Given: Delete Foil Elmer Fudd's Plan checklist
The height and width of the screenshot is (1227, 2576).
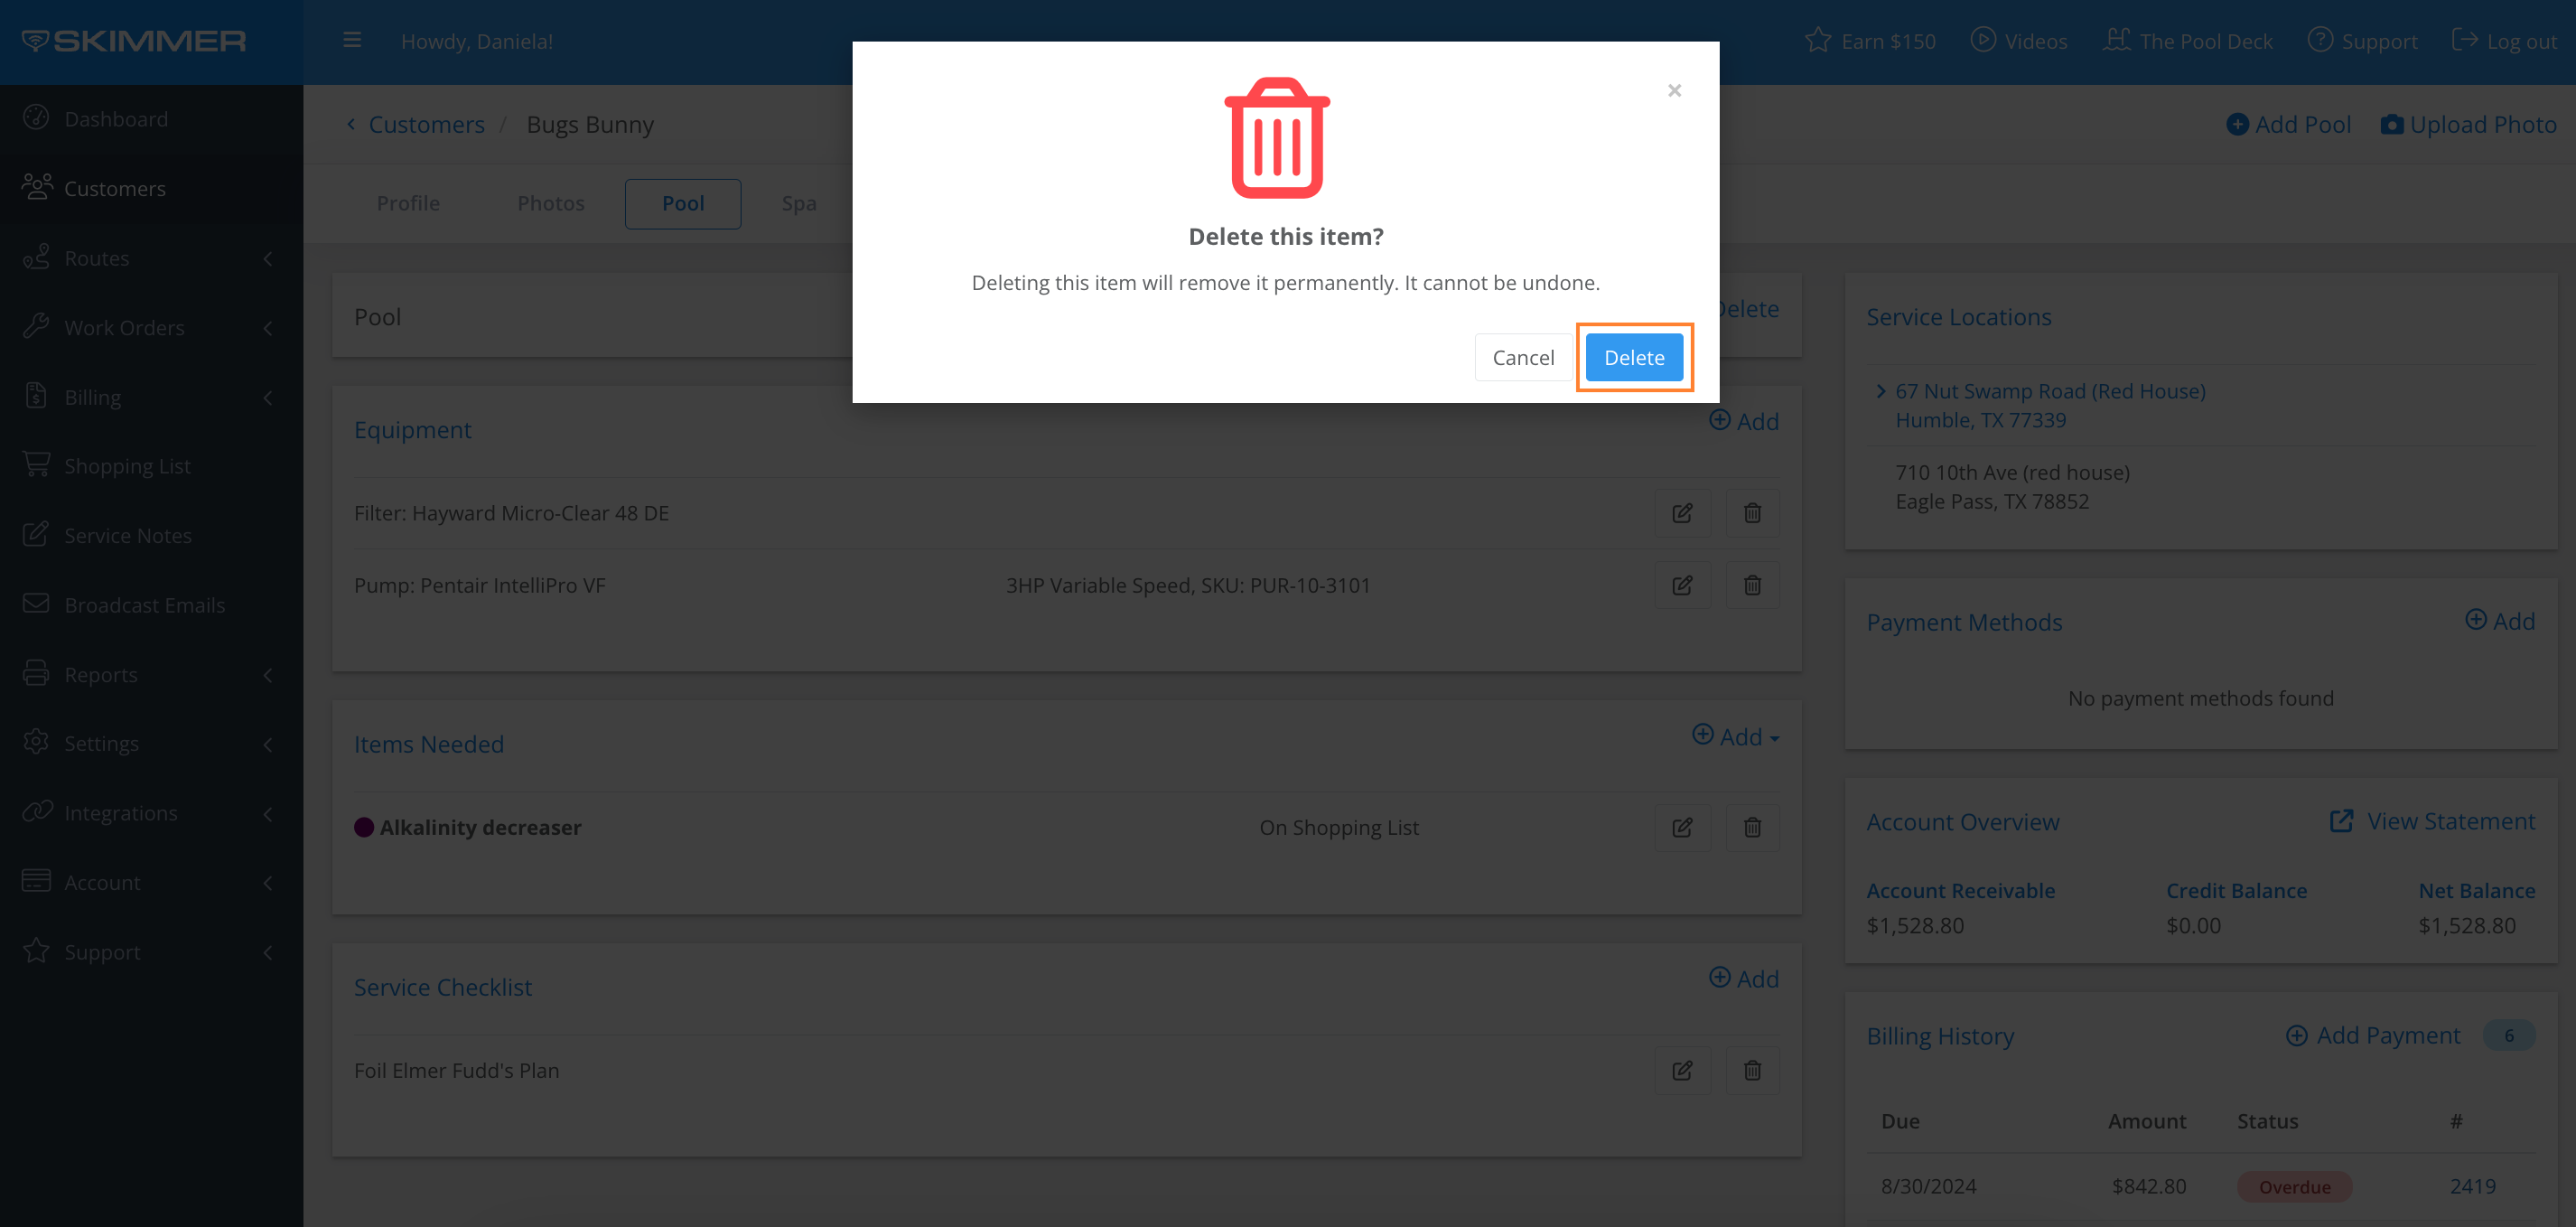Looking at the screenshot, I should coord(1752,1070).
